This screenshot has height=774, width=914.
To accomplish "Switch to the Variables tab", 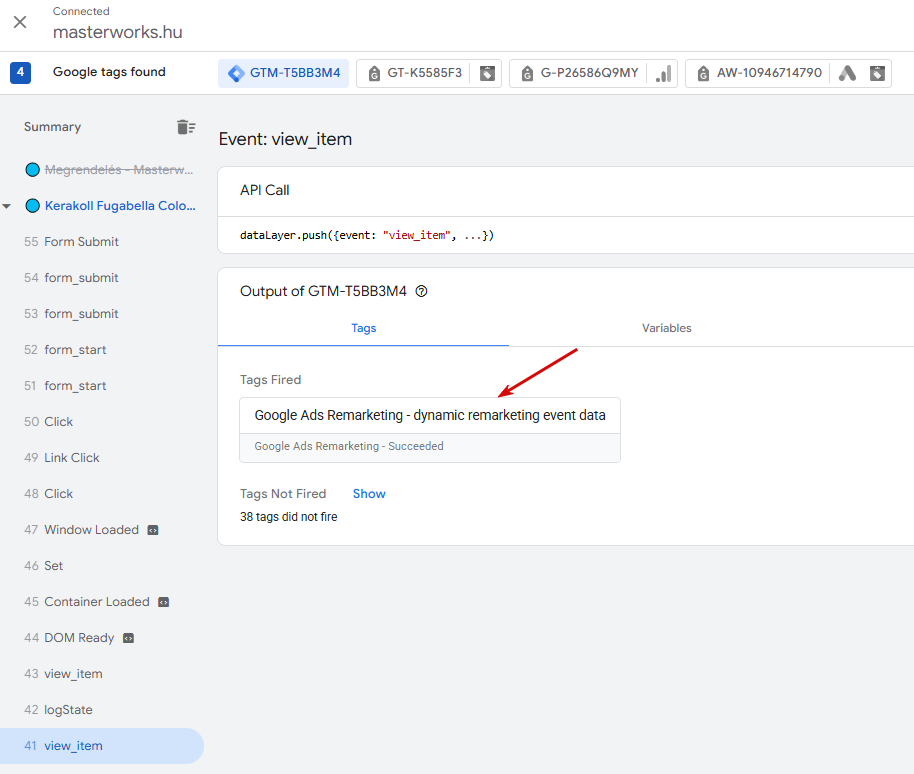I will pyautogui.click(x=667, y=328).
